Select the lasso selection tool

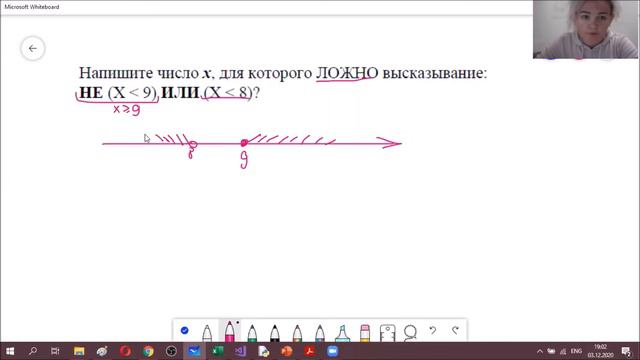410,333
